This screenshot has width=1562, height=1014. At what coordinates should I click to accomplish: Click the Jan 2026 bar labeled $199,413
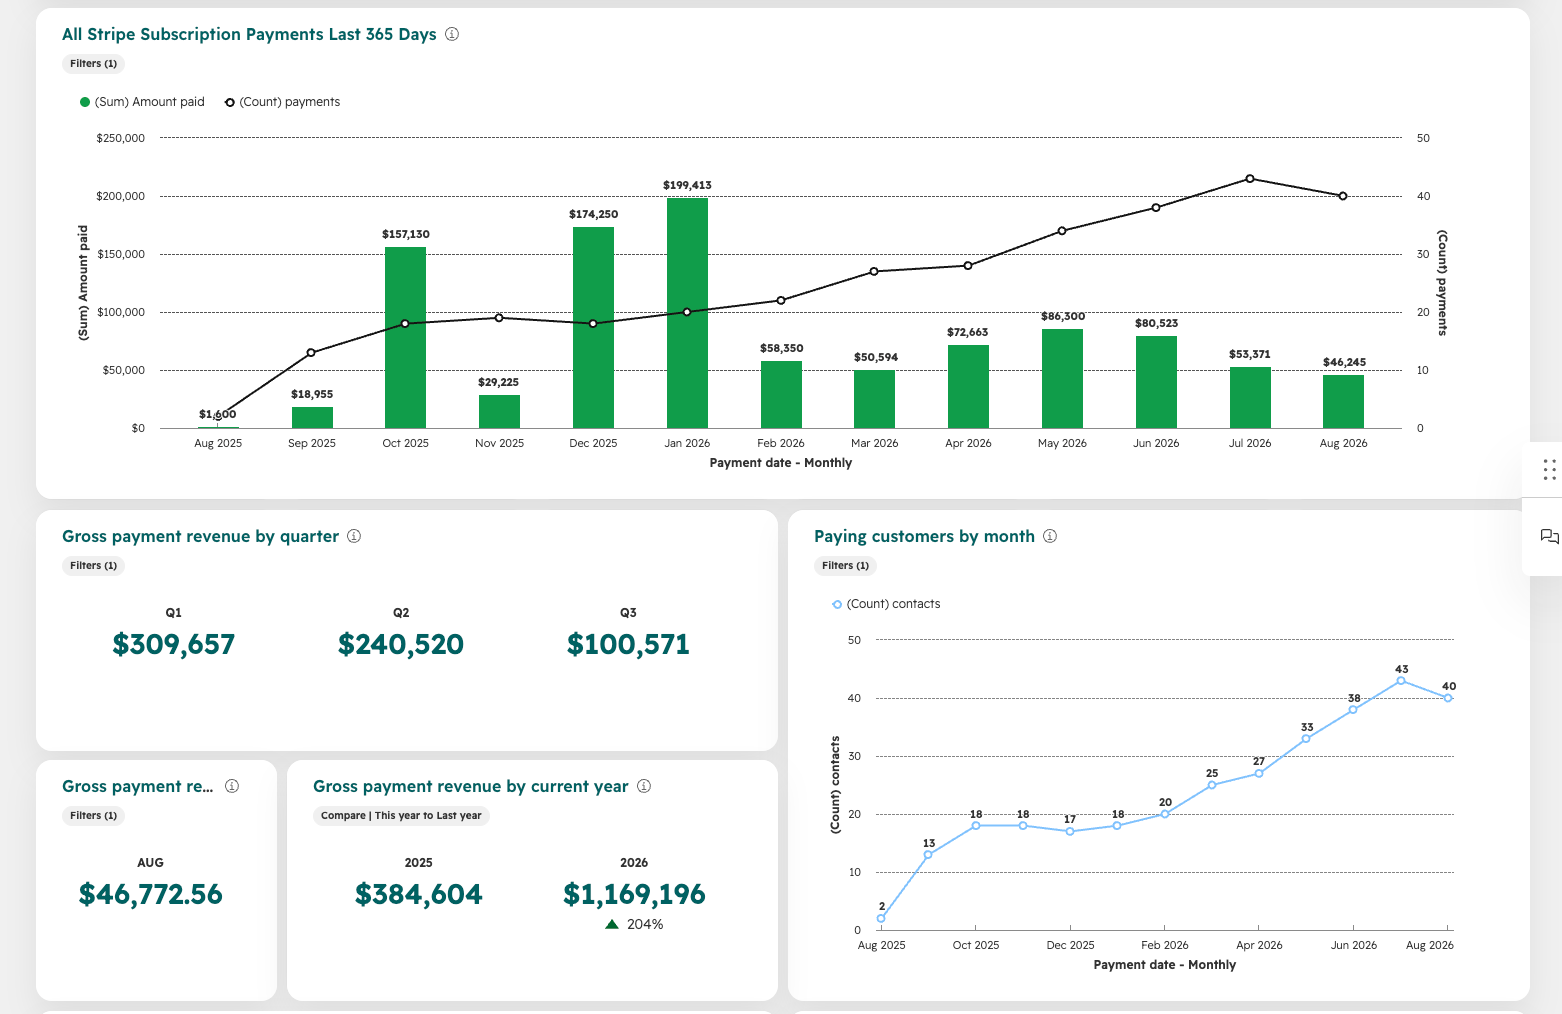pos(687,313)
